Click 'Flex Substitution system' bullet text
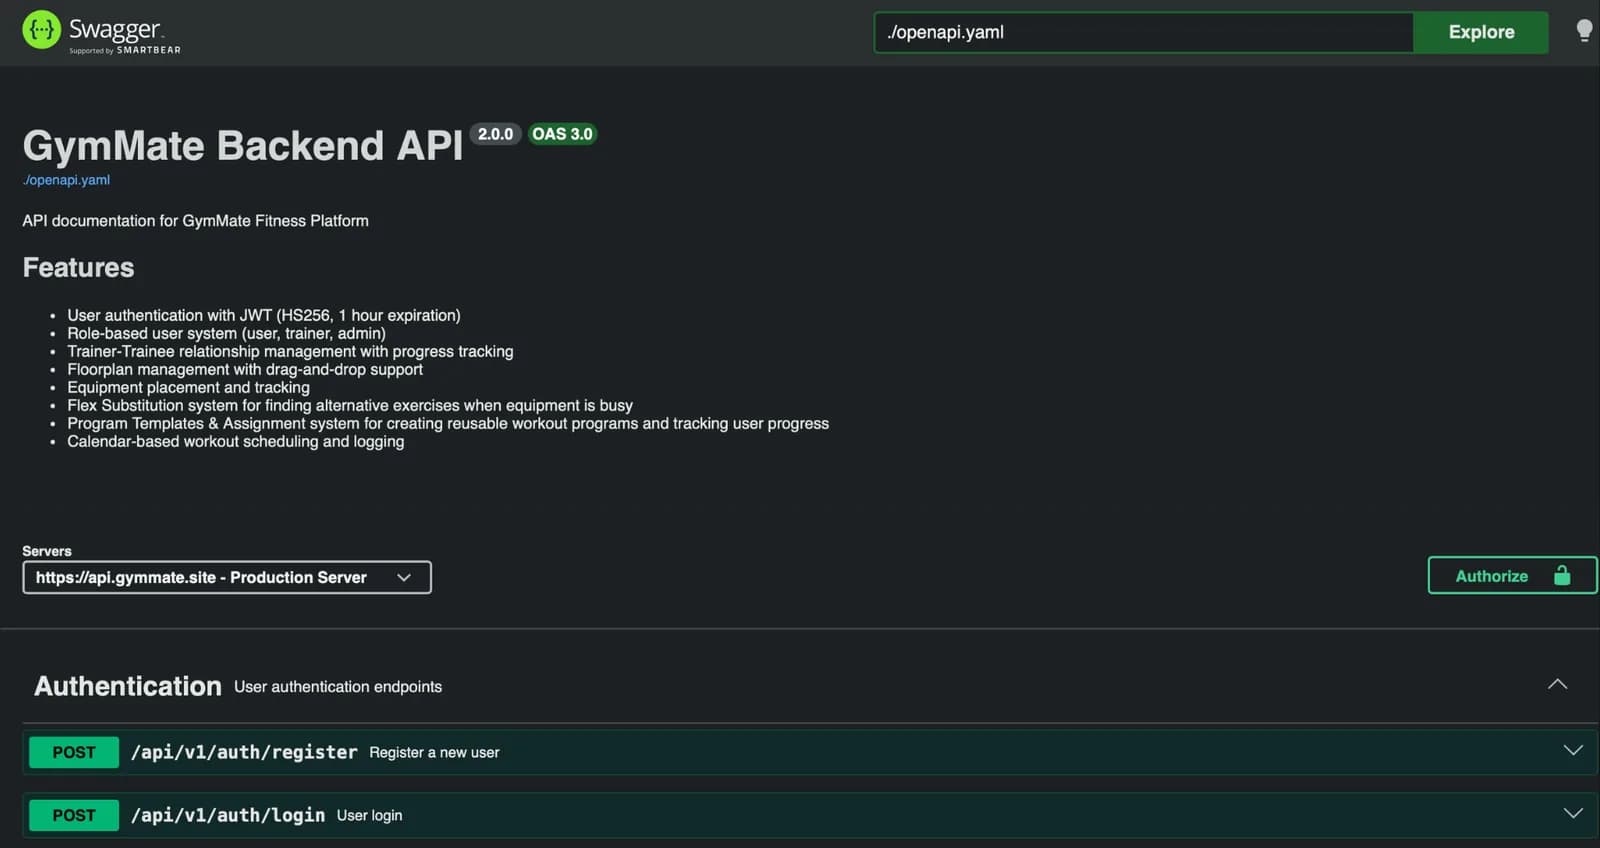1600x848 pixels. click(x=350, y=405)
